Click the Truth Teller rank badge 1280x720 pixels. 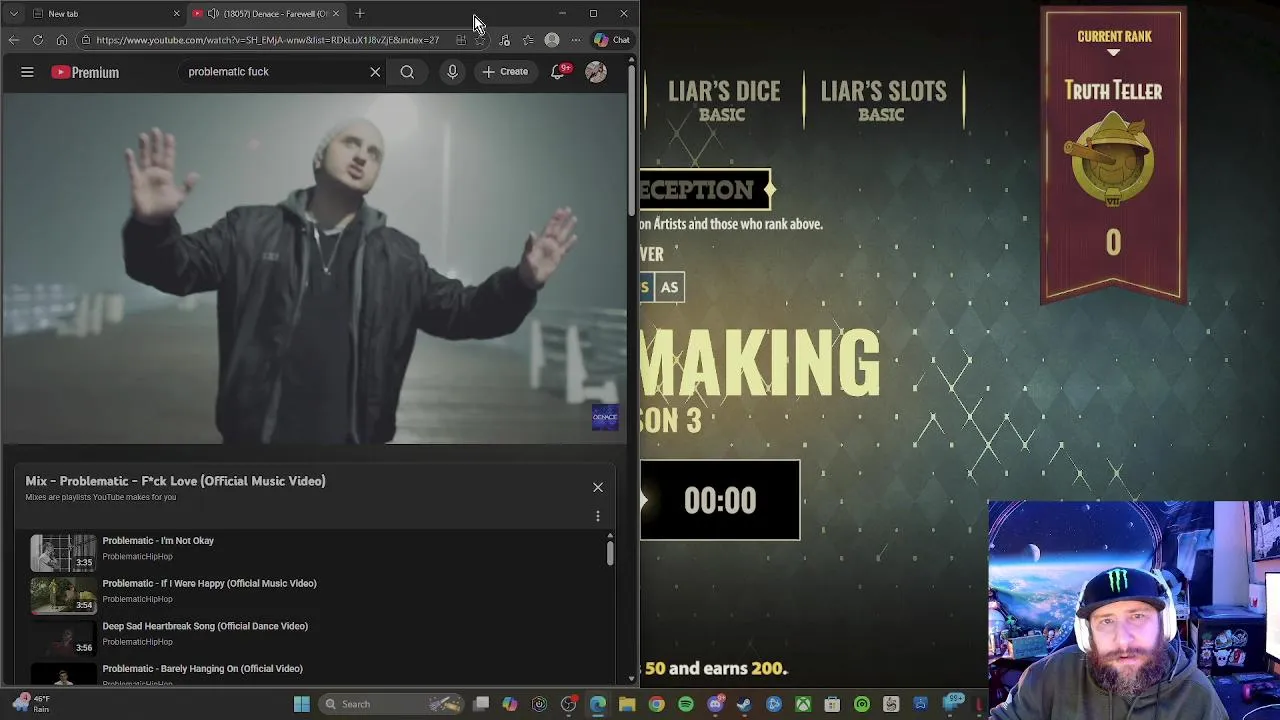tap(1113, 158)
